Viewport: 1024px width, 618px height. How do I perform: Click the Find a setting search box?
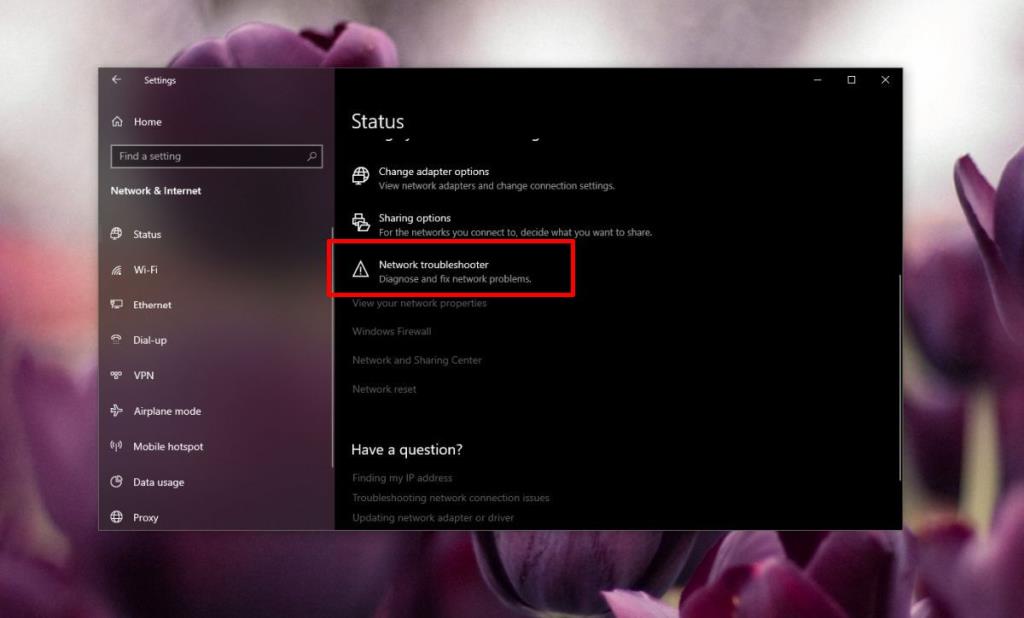pyautogui.click(x=216, y=156)
